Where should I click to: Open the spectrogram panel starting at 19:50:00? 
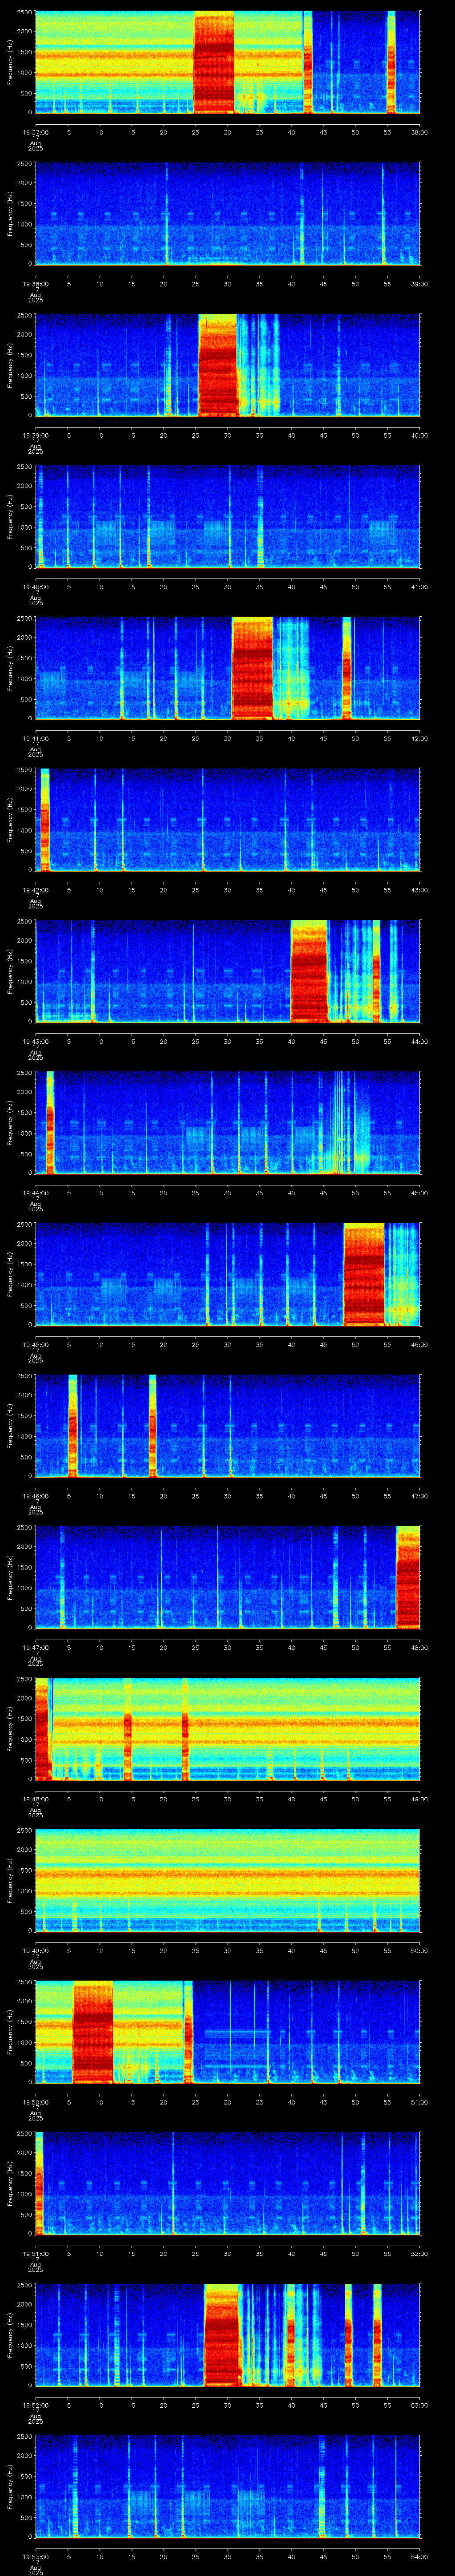click(228, 2032)
